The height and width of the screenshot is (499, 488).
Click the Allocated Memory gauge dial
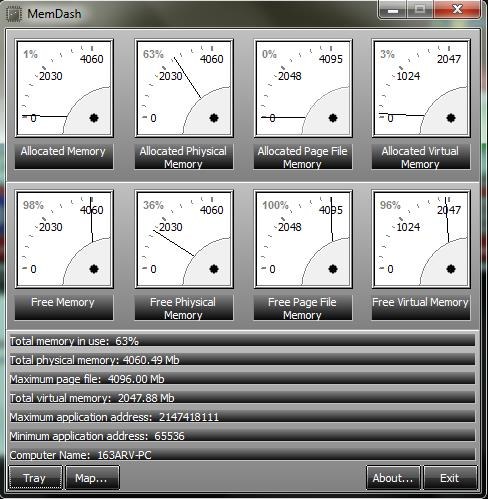point(64,88)
